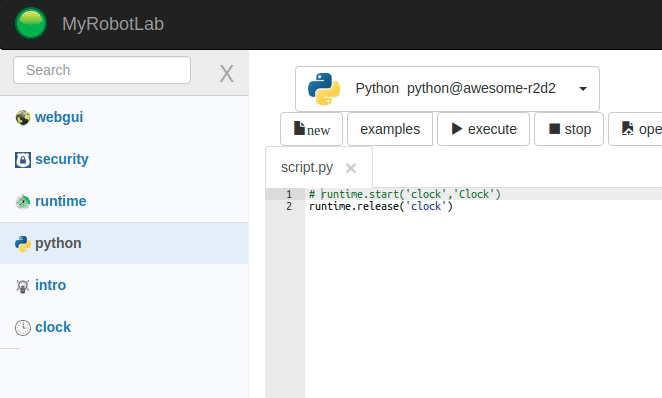The image size is (662, 398).
Task: Click the large Python logo in service header
Action: 324,89
